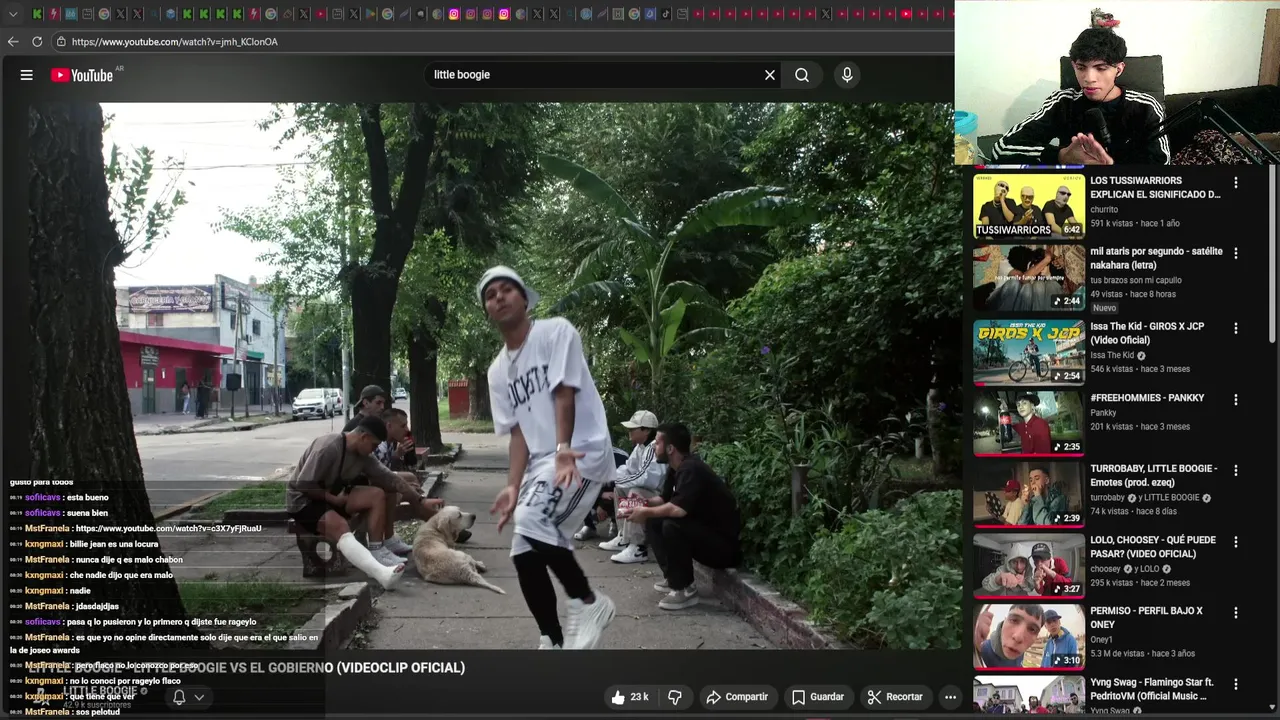Play the PERMISO - PERFIL BAJO thumbnail
This screenshot has height=720, width=1280.
tap(1029, 636)
